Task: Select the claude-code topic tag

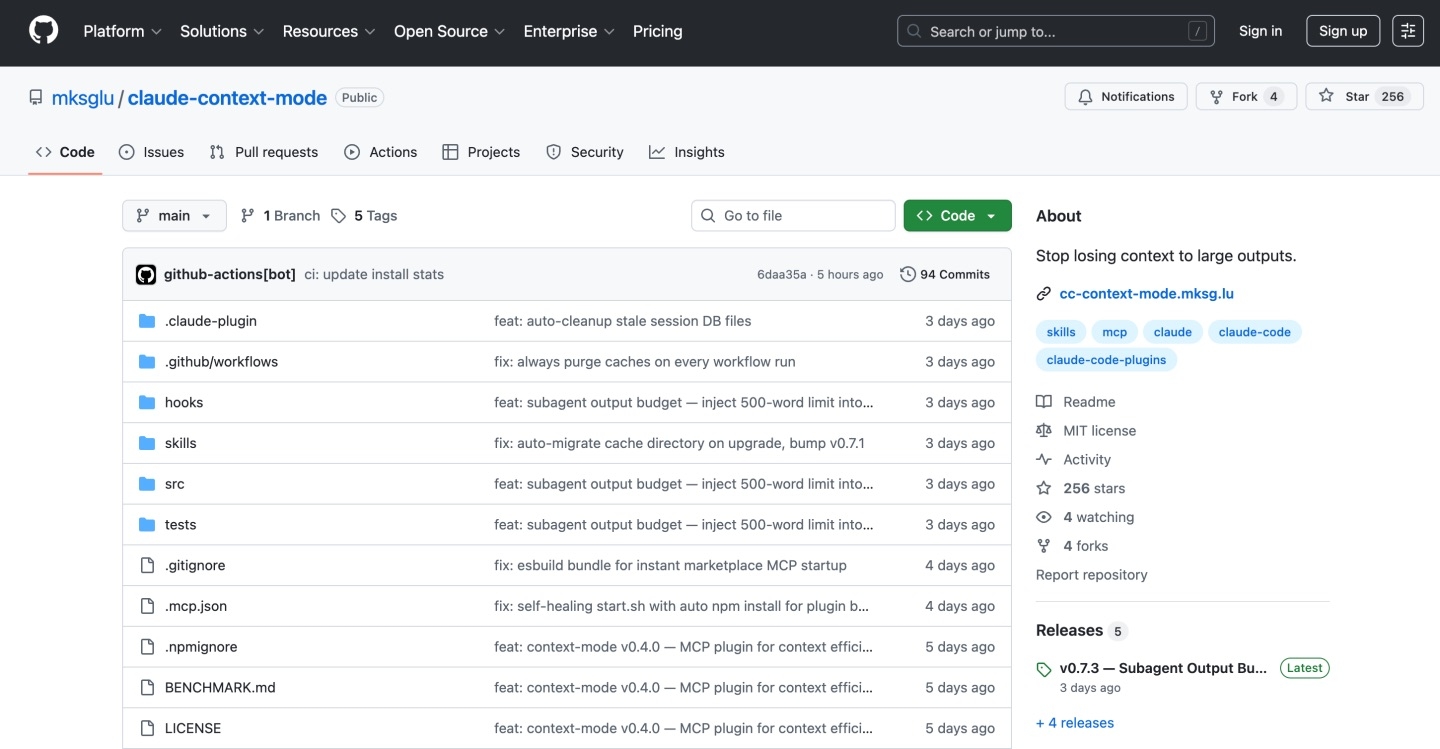Action: click(1254, 332)
